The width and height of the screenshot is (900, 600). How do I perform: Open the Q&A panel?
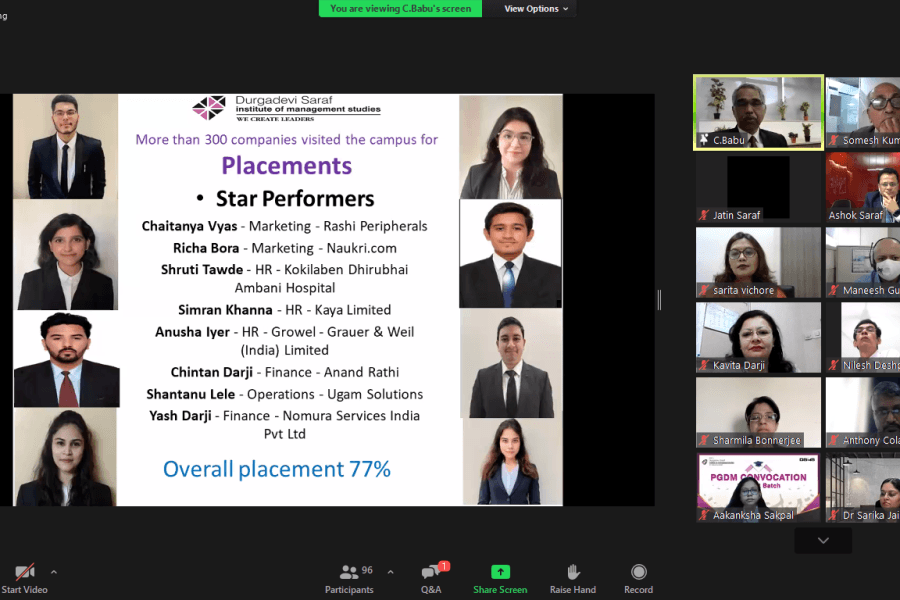click(432, 579)
